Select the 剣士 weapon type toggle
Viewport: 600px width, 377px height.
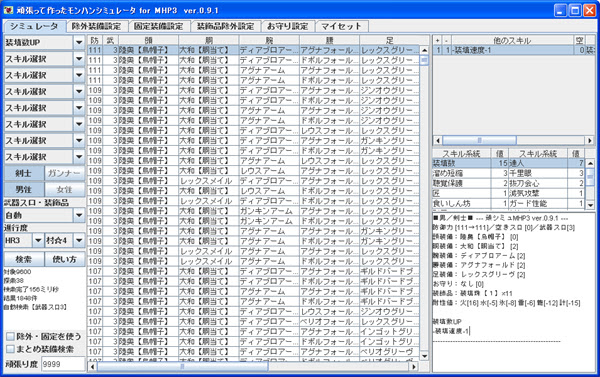(24, 173)
